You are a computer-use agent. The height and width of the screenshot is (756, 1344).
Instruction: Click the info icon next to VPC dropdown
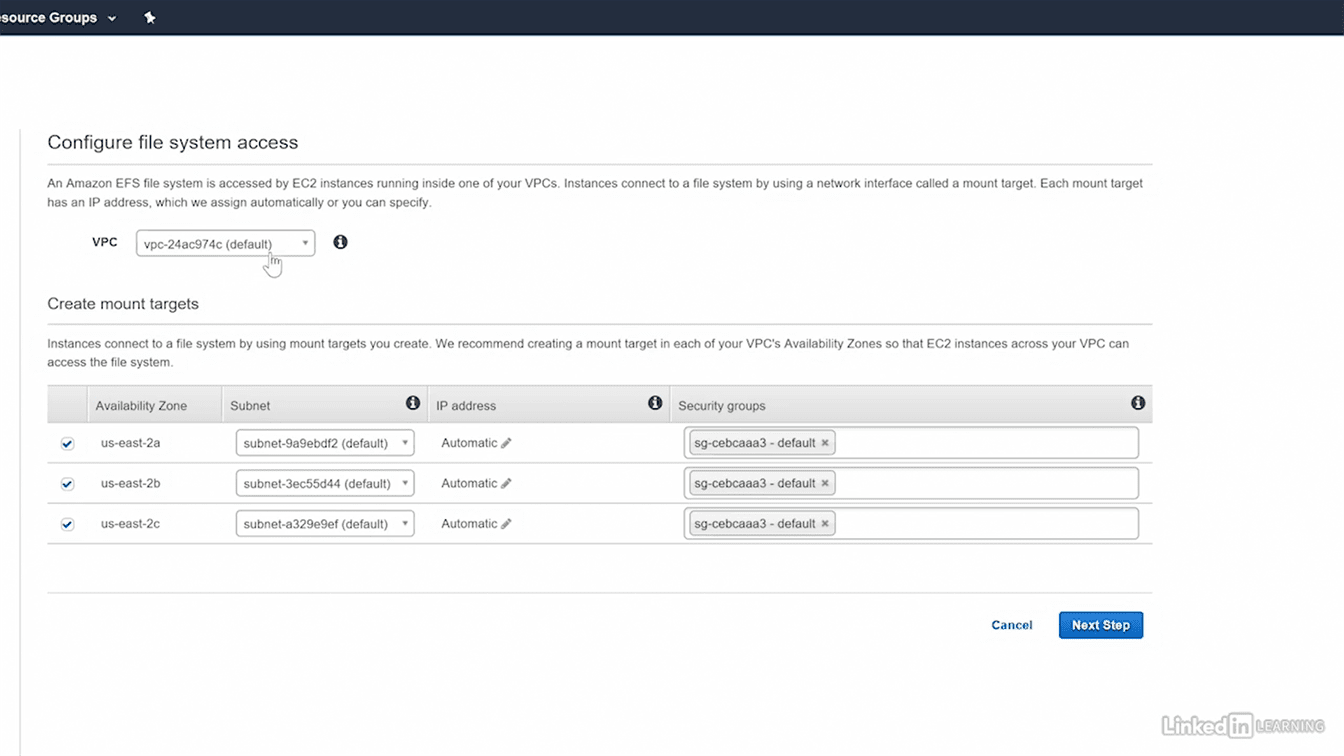[340, 242]
